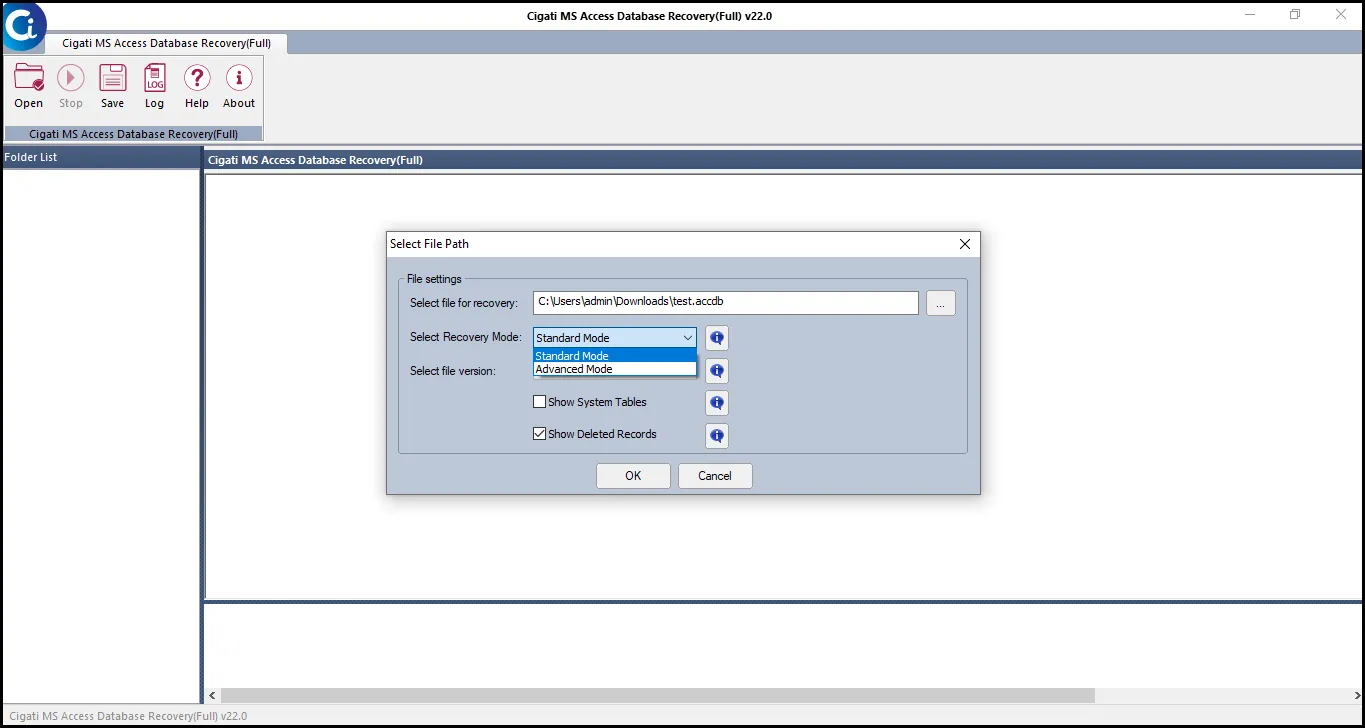Open the Log icon in toolbar
1365x728 pixels.
coord(155,79)
